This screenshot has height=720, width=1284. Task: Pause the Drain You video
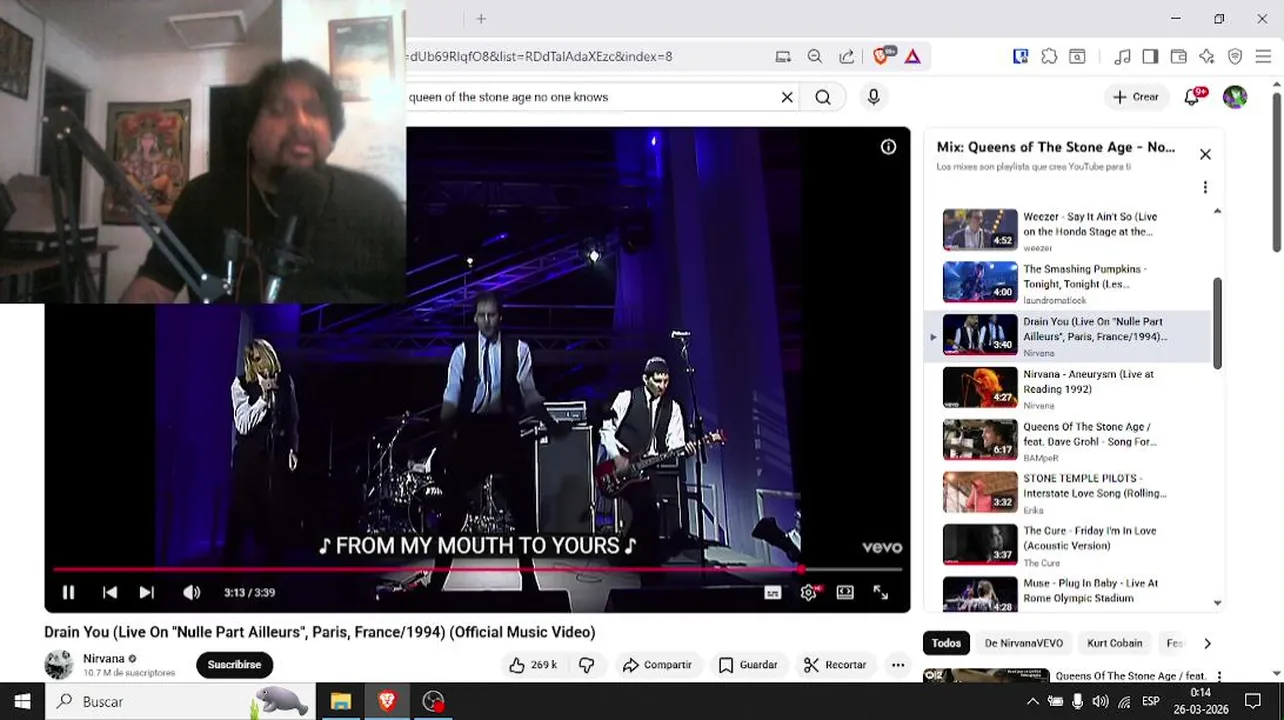[x=68, y=592]
